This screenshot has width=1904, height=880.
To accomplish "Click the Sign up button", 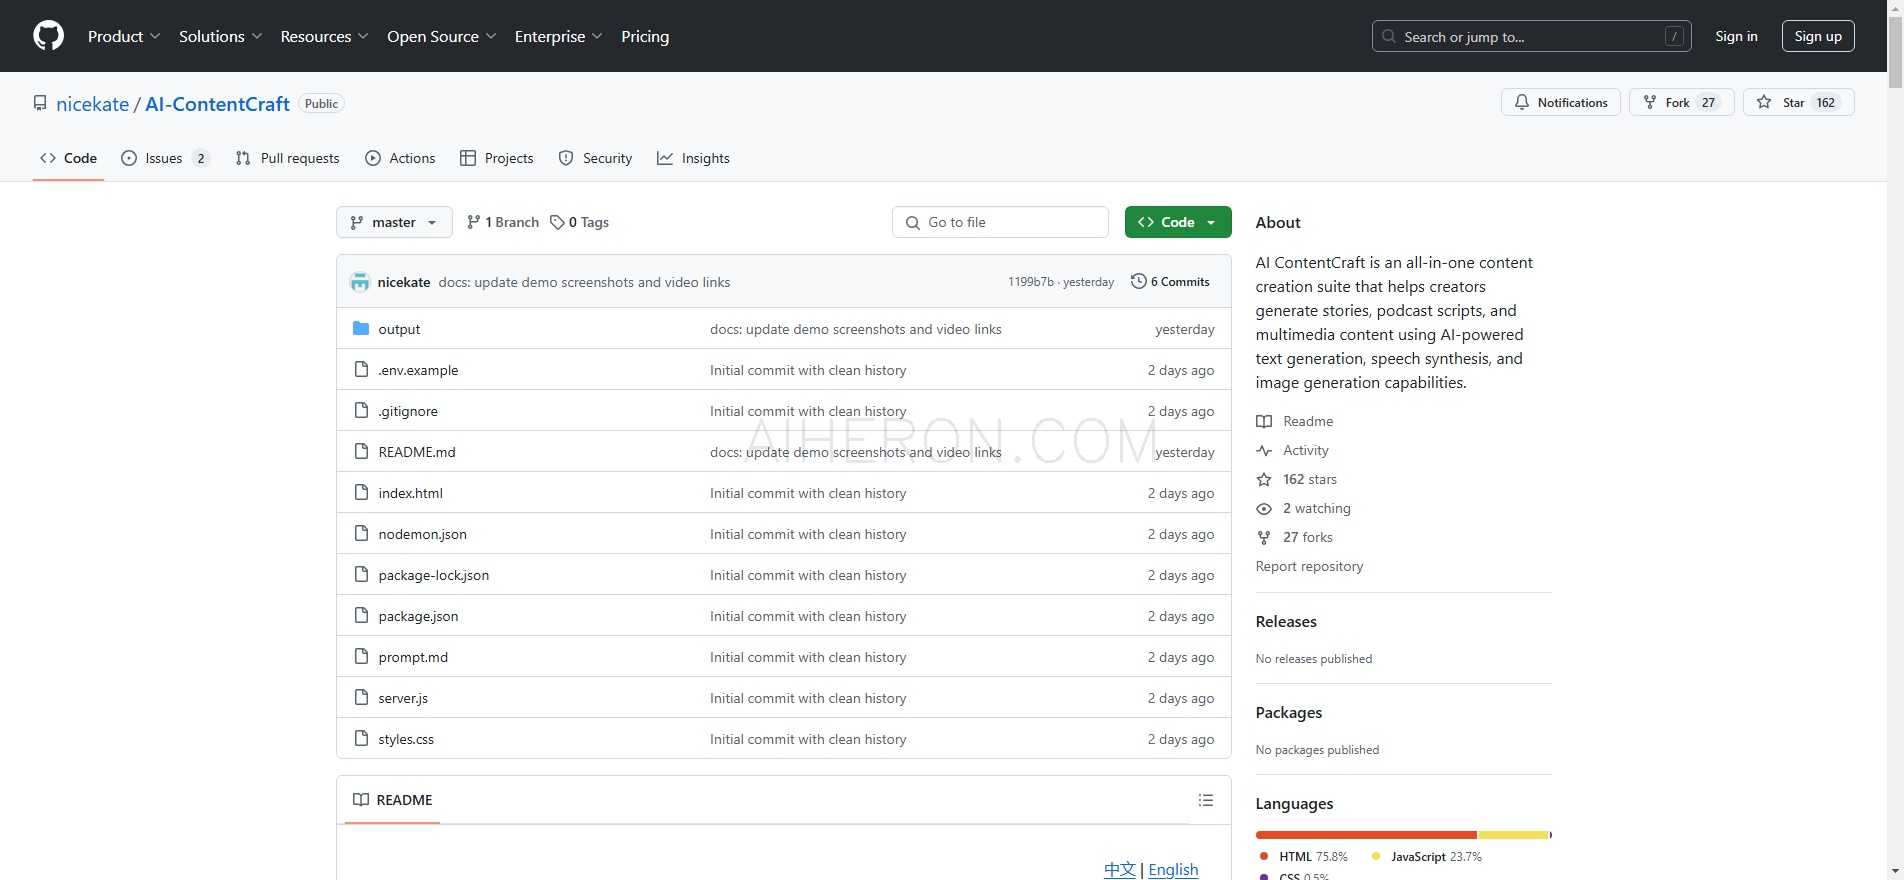I will [1818, 36].
